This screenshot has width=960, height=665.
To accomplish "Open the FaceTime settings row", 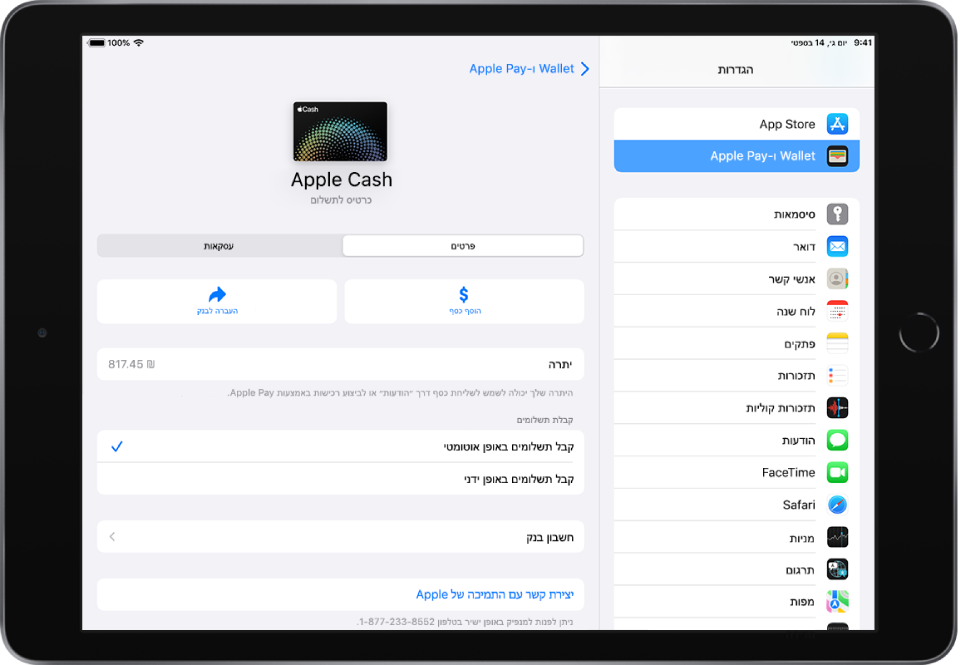I will click(x=737, y=473).
